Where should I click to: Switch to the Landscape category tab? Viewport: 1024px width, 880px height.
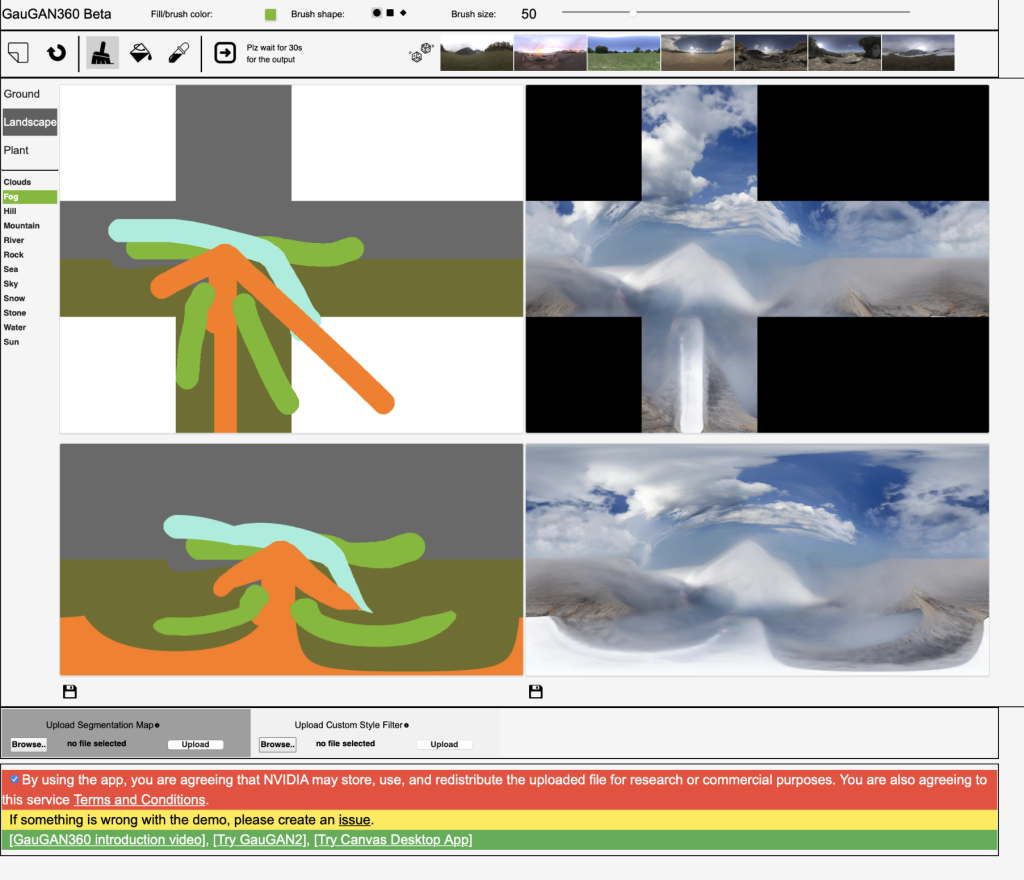[x=29, y=122]
